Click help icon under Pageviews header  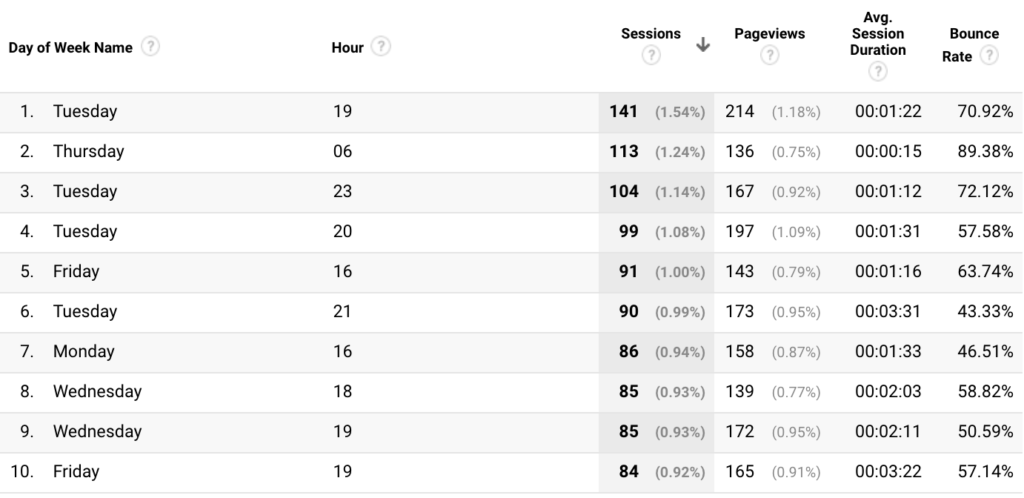click(769, 56)
